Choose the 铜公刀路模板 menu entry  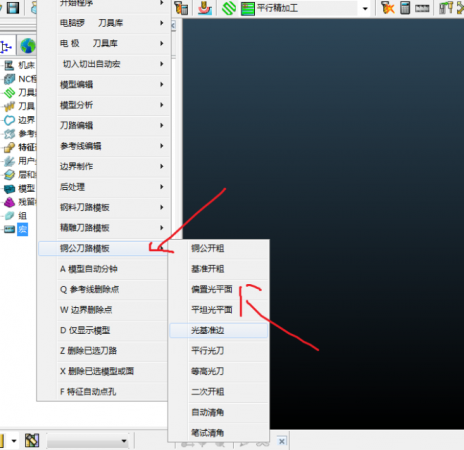tap(104, 248)
